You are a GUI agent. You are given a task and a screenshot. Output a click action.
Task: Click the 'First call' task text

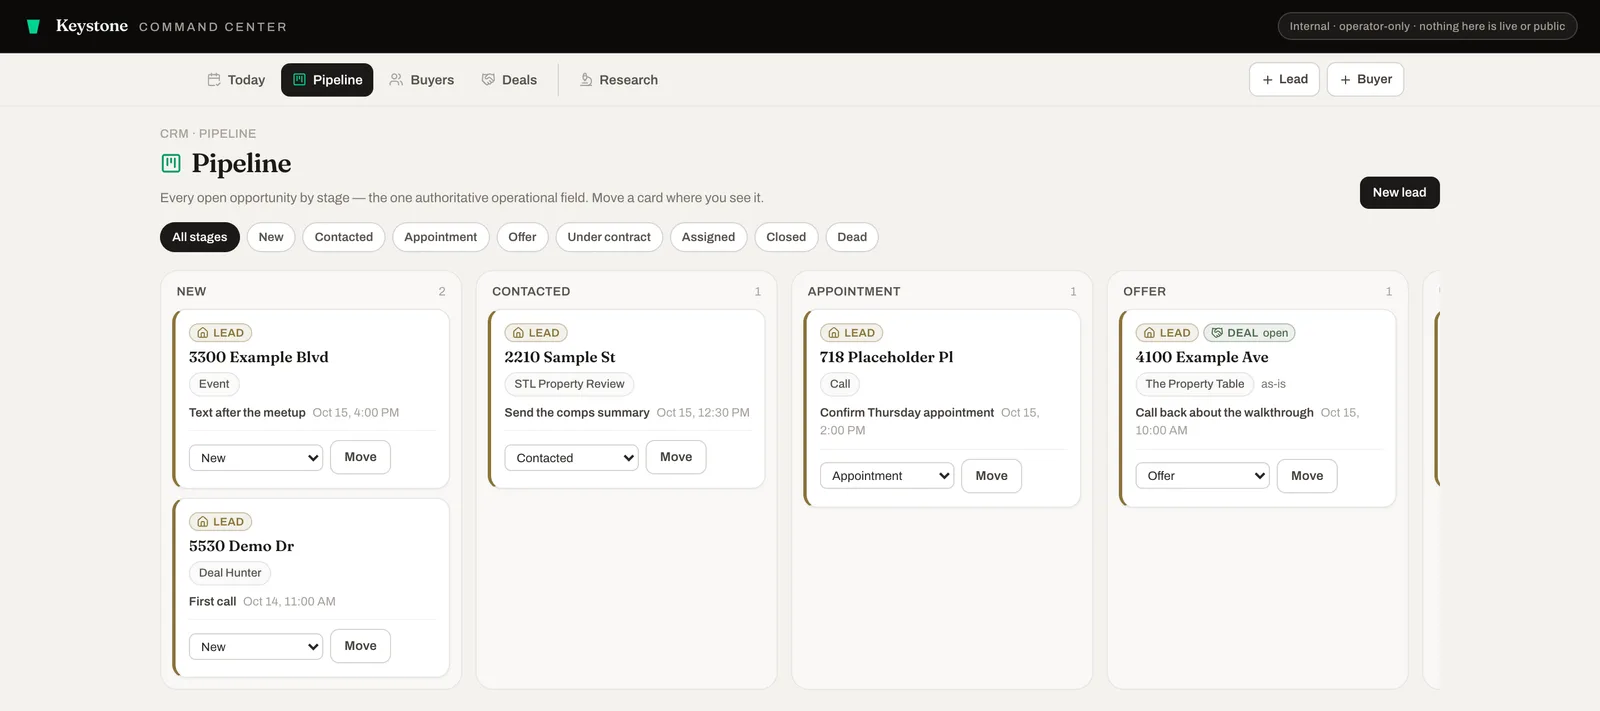coord(212,602)
